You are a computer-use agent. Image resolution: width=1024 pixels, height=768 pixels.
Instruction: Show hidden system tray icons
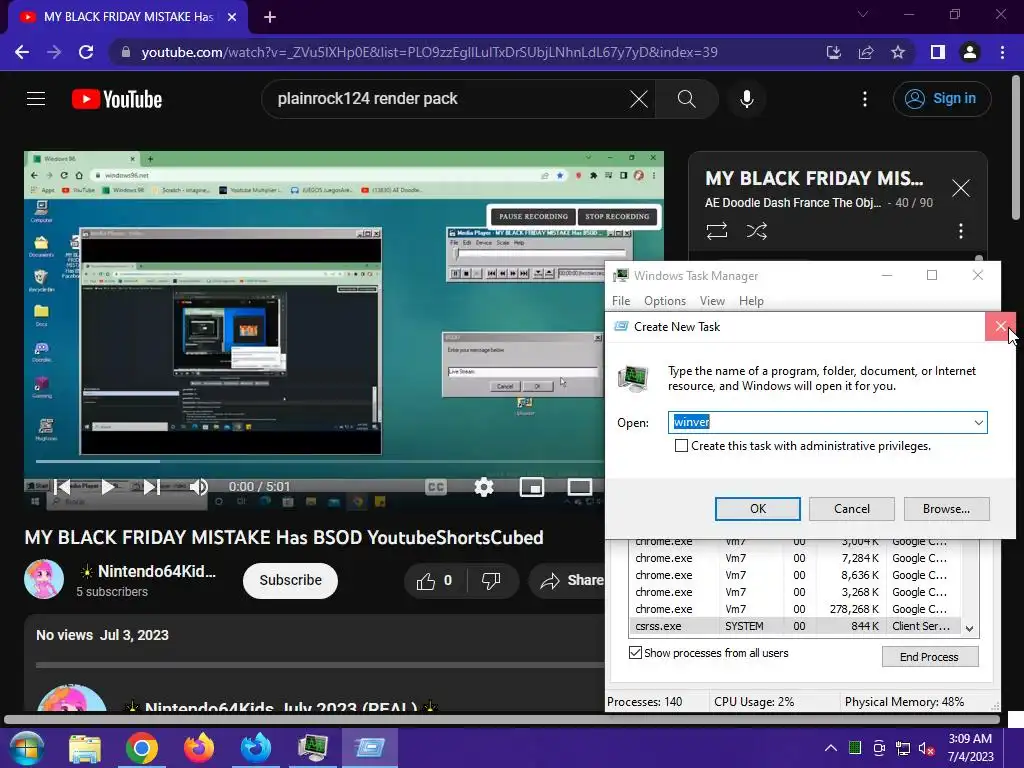[x=830, y=748]
